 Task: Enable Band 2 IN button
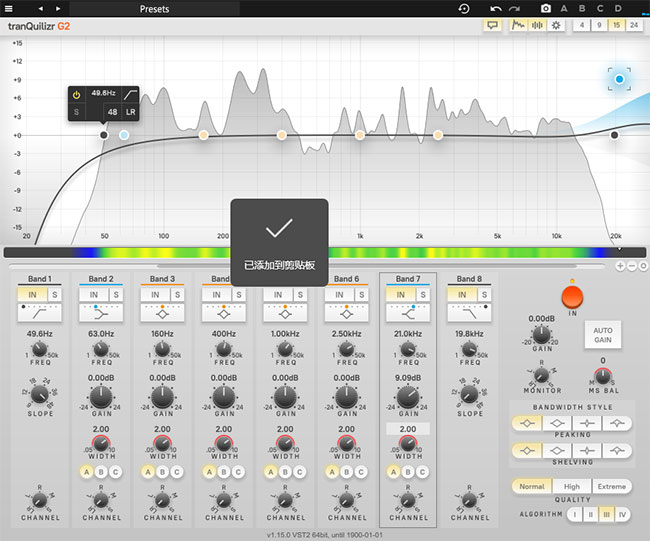94,294
